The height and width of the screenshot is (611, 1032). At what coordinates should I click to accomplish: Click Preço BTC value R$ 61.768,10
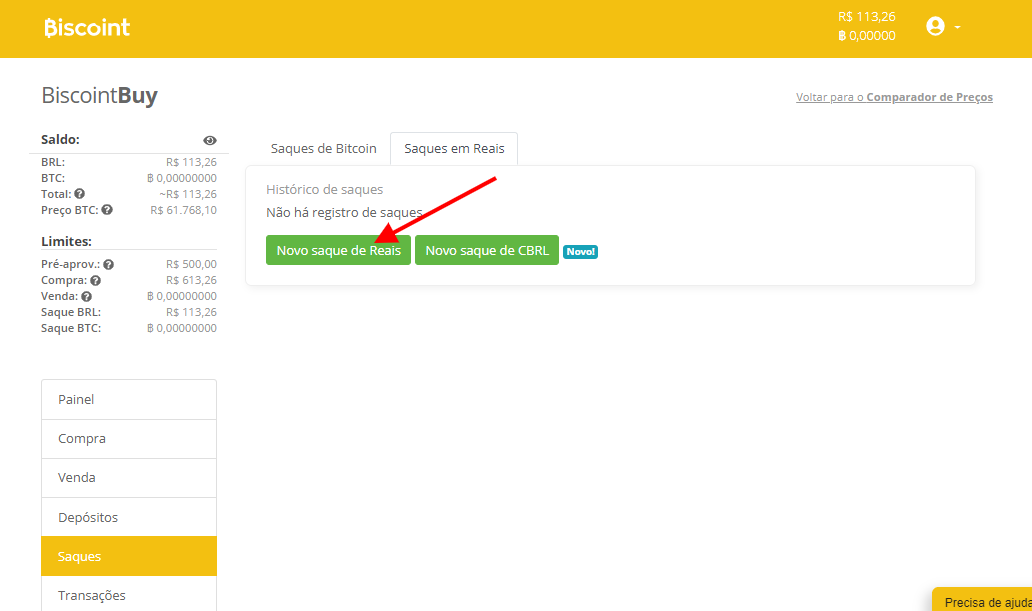point(184,210)
